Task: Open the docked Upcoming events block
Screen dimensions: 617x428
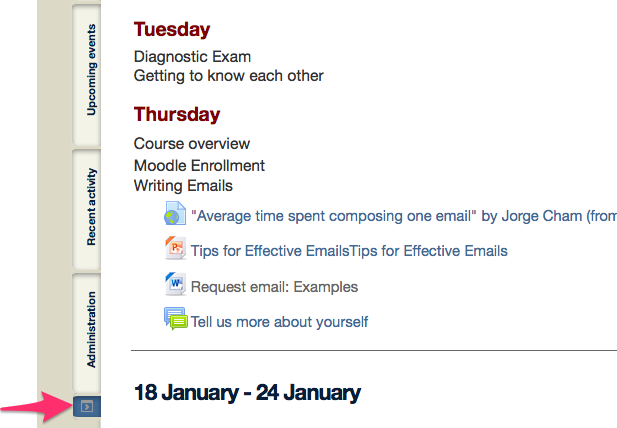Action: (x=87, y=75)
